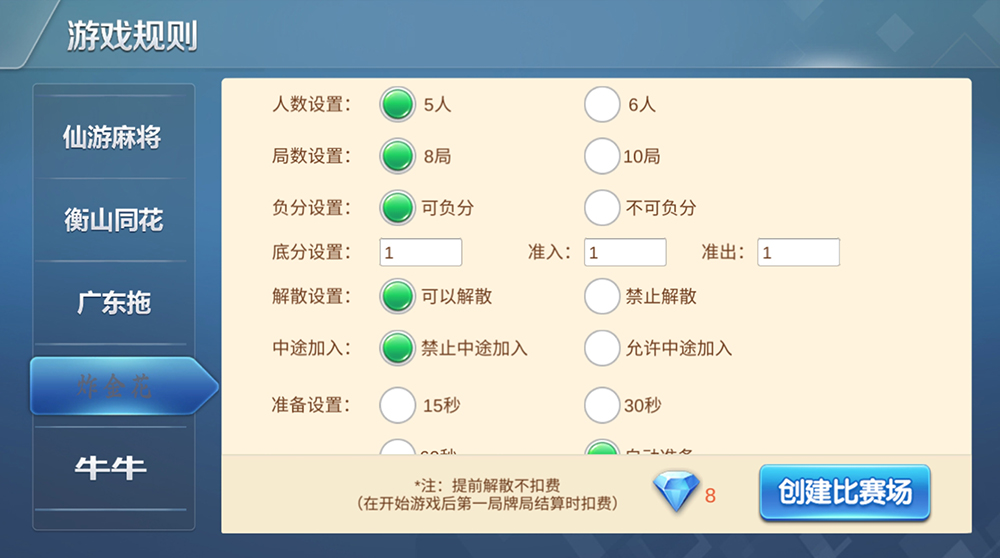This screenshot has width=1000, height=558.
Task: Switch to the 仙游麻将 game tab
Action: pyautogui.click(x=113, y=138)
